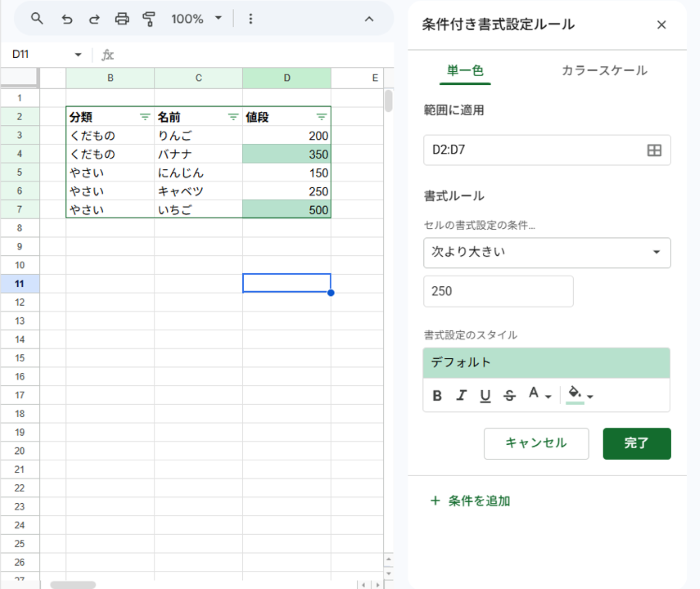
Task: Click the undo arrow icon
Action: (67, 19)
